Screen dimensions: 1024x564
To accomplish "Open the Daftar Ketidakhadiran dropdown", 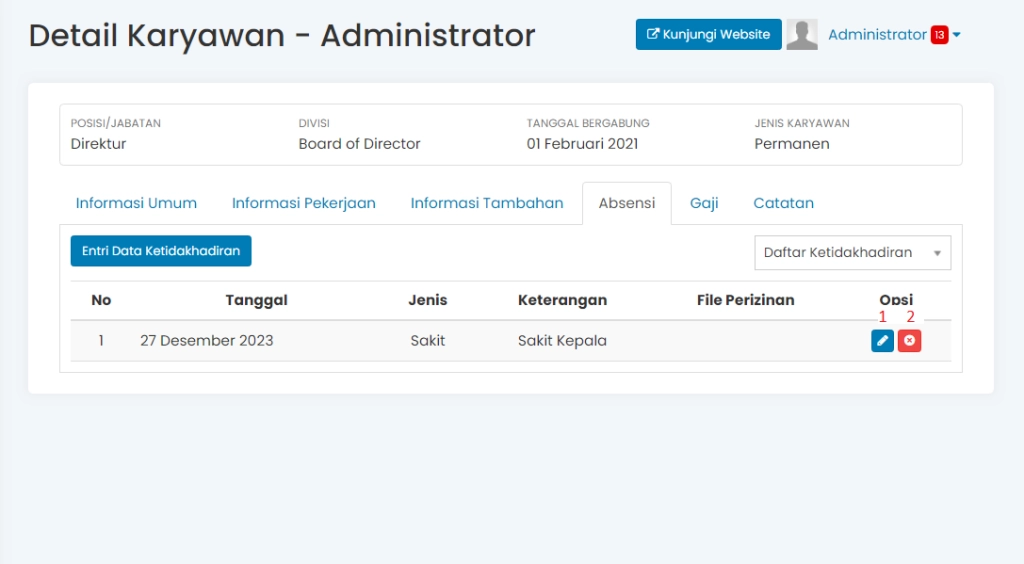I will pos(852,253).
